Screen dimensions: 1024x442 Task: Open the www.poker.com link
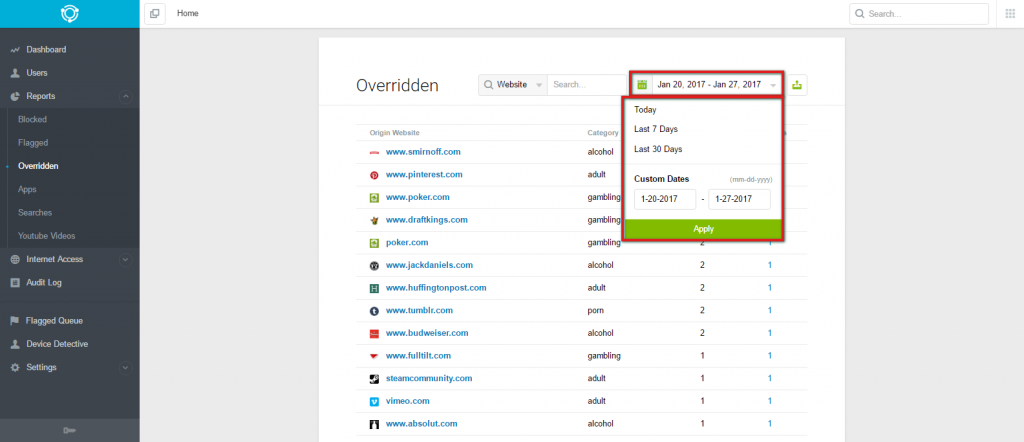coord(418,197)
